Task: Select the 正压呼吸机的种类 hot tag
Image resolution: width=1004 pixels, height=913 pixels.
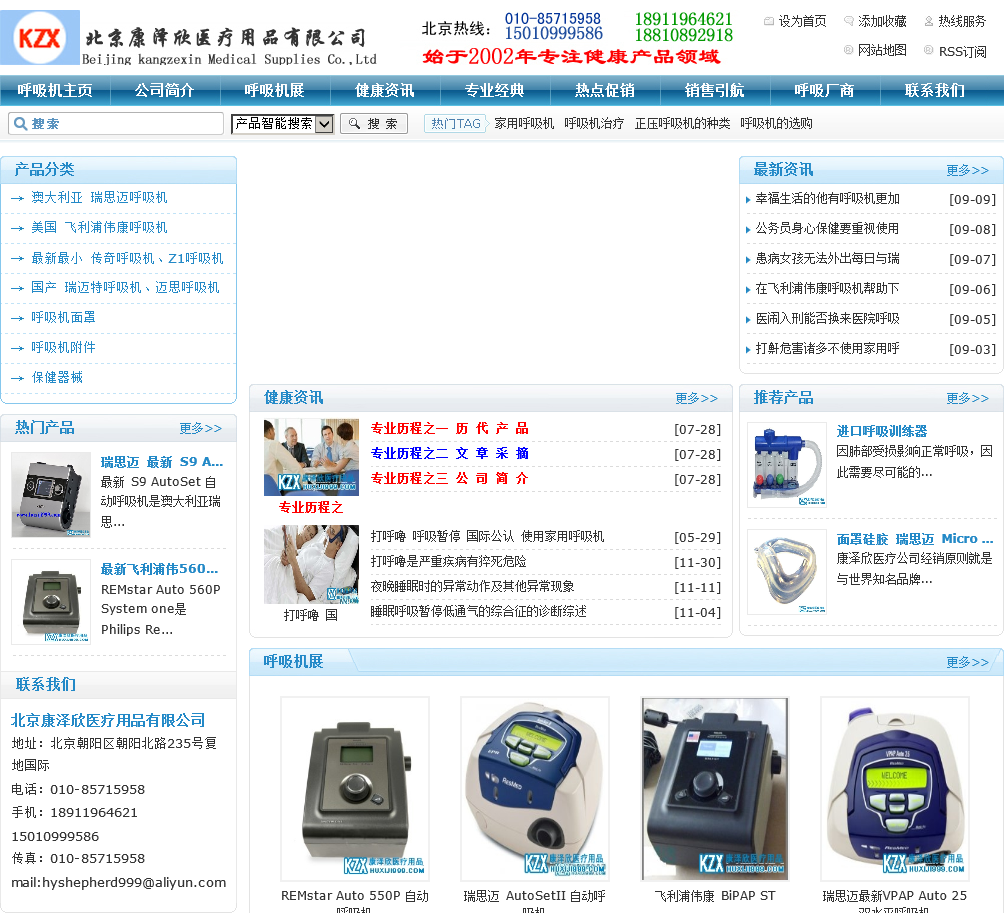Action: 683,124
